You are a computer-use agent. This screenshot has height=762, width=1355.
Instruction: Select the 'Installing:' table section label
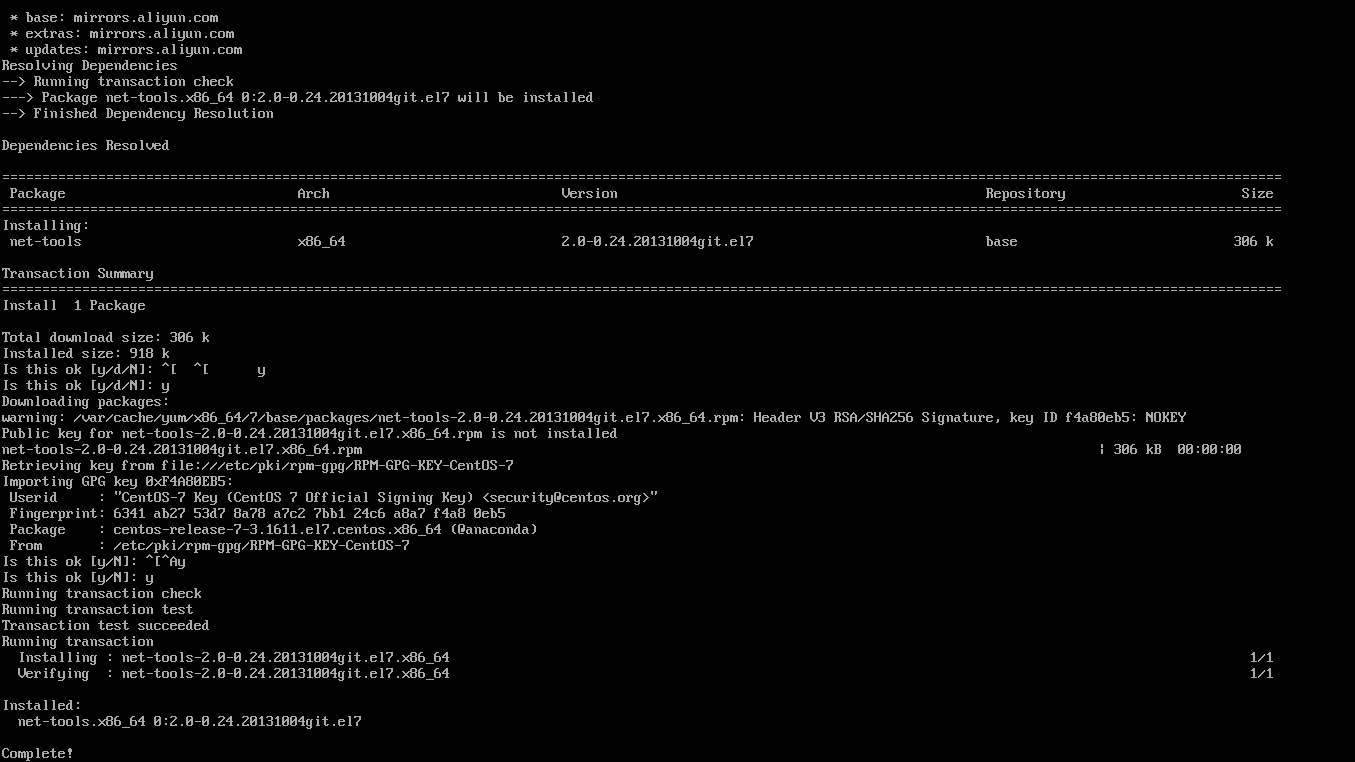(x=46, y=225)
